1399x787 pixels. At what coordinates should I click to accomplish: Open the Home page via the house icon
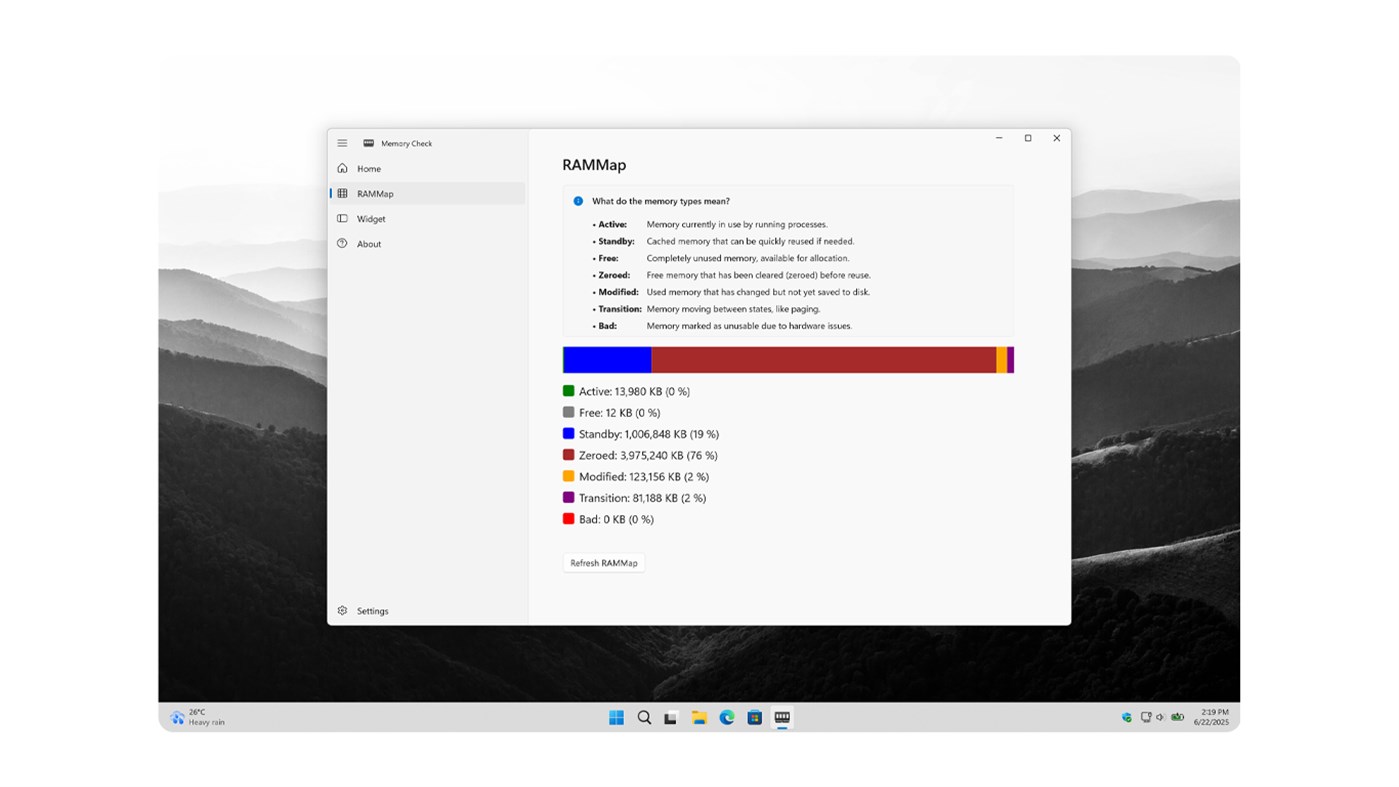pyautogui.click(x=341, y=168)
